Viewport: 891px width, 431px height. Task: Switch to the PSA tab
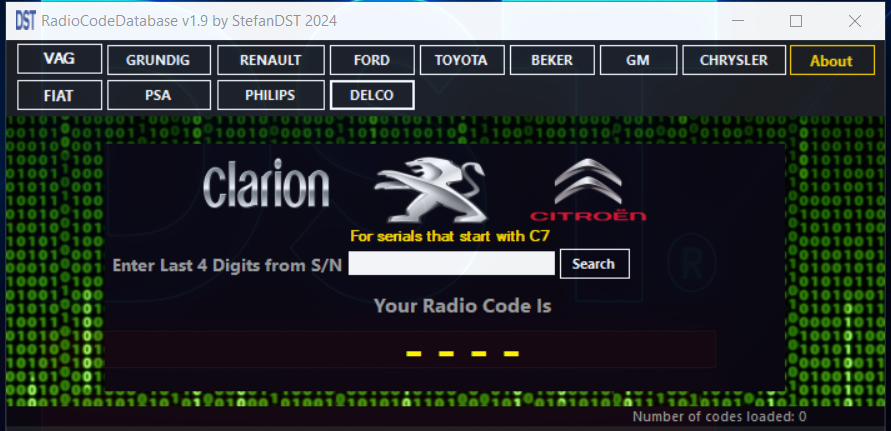click(x=159, y=95)
